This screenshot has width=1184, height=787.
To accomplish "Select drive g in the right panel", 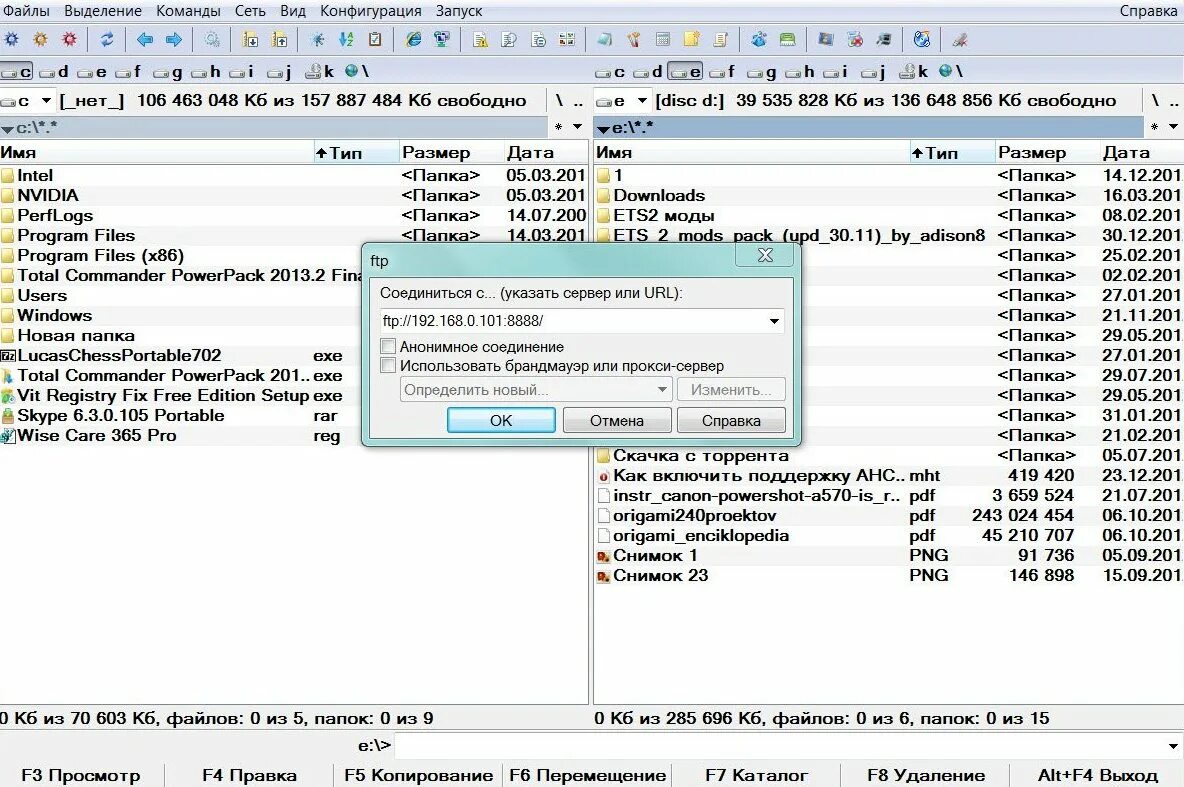I will (761, 72).
